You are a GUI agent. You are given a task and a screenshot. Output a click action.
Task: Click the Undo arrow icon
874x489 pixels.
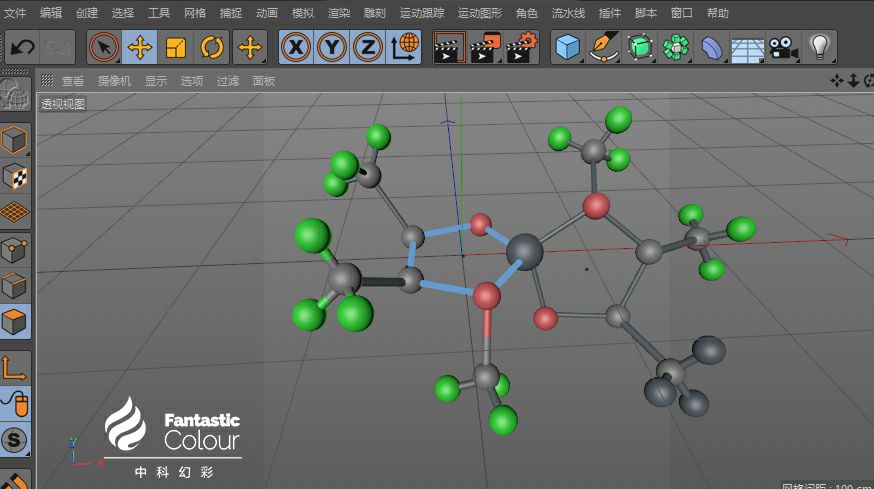click(22, 47)
